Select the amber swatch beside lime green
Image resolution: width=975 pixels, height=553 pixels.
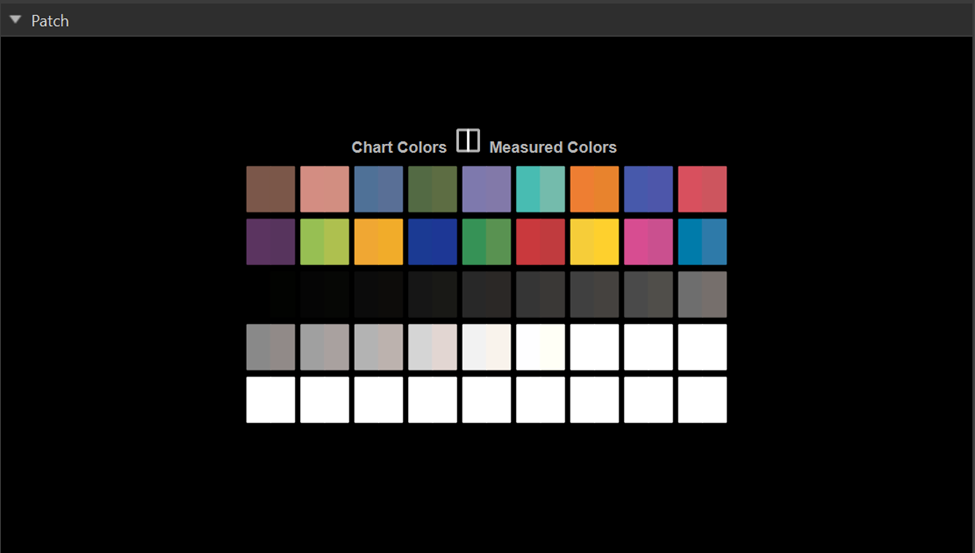click(379, 242)
